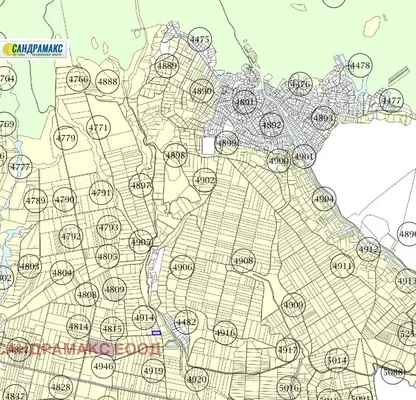
Task: Select zone marker 4914
Action: click(x=144, y=318)
